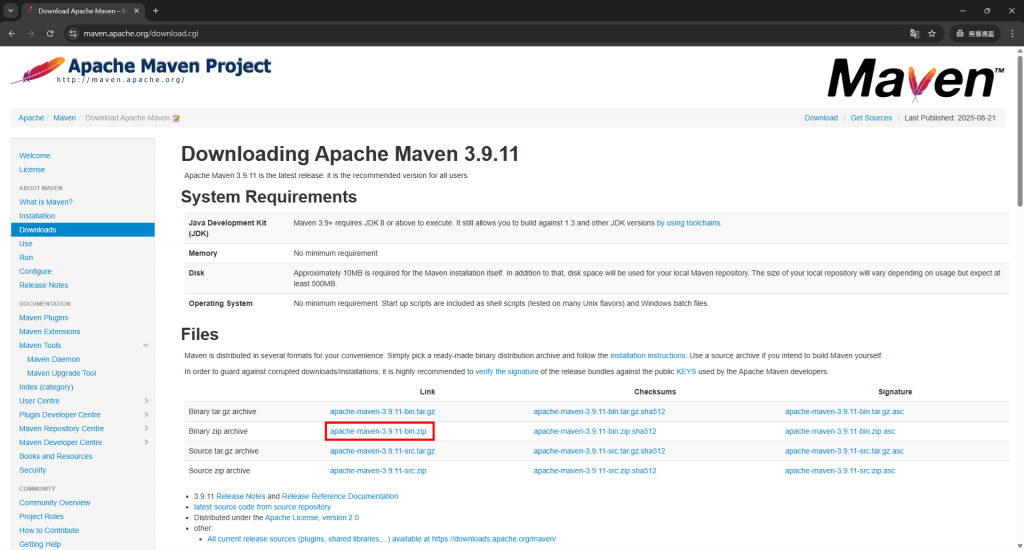Open Maven Extensions sidebar link
The height and width of the screenshot is (550, 1024).
tap(50, 331)
